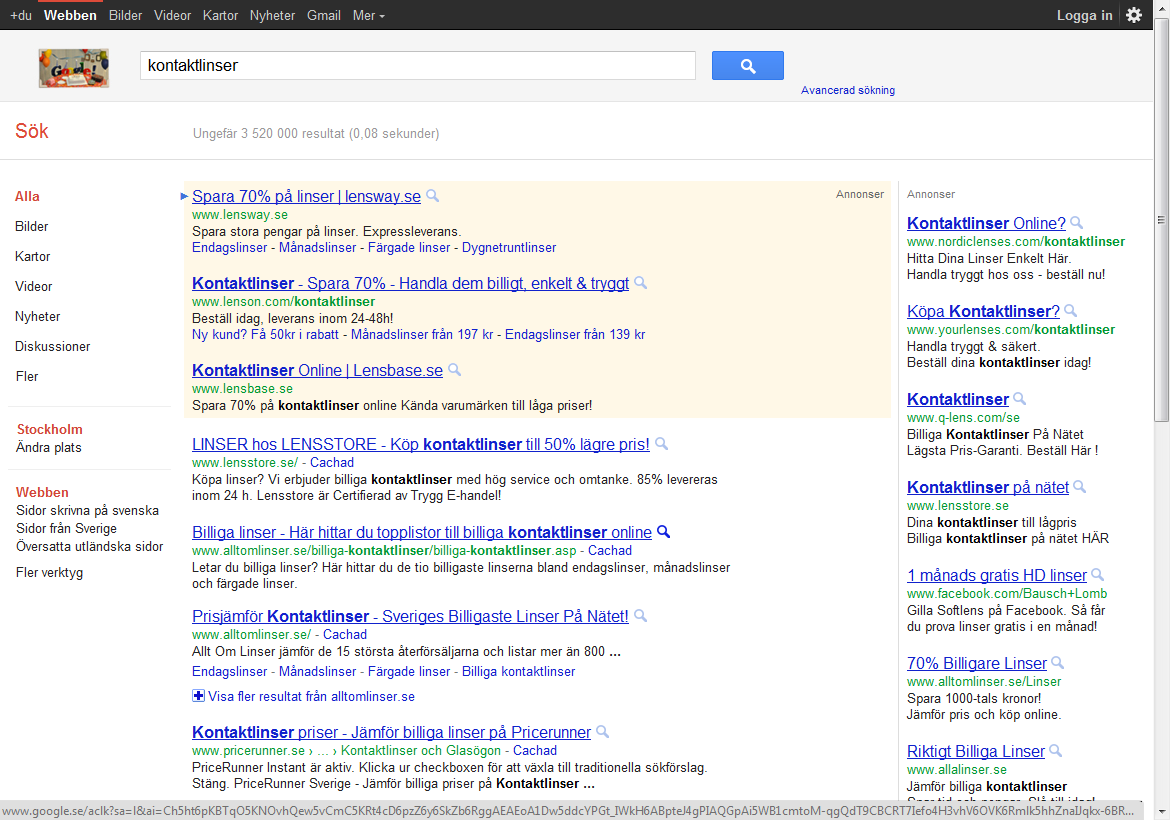The image size is (1170, 820).
Task: Open the 'Mer' dropdown in top bar
Action: [369, 15]
